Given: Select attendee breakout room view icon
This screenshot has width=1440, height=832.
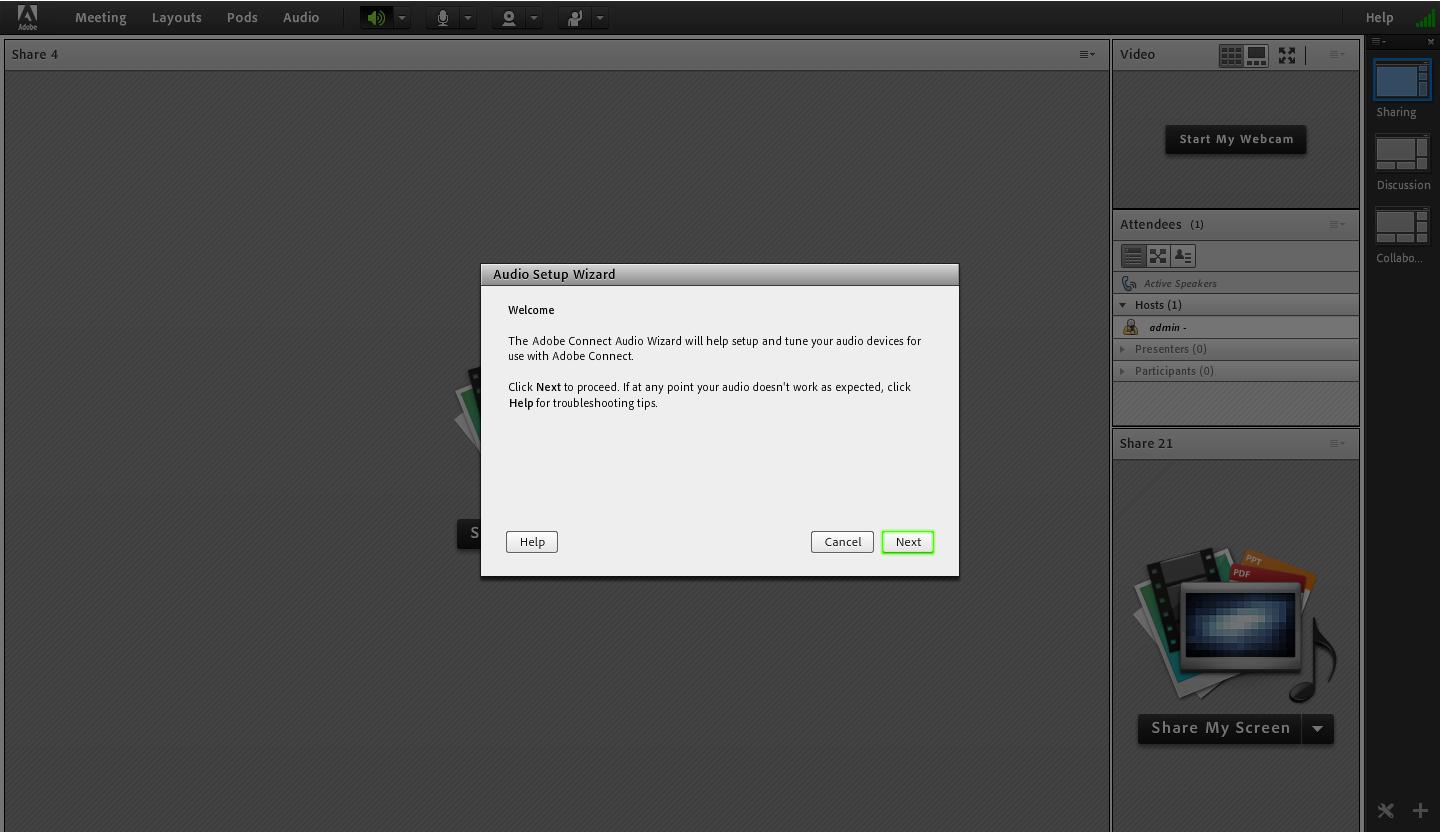Looking at the screenshot, I should click(x=1158, y=256).
